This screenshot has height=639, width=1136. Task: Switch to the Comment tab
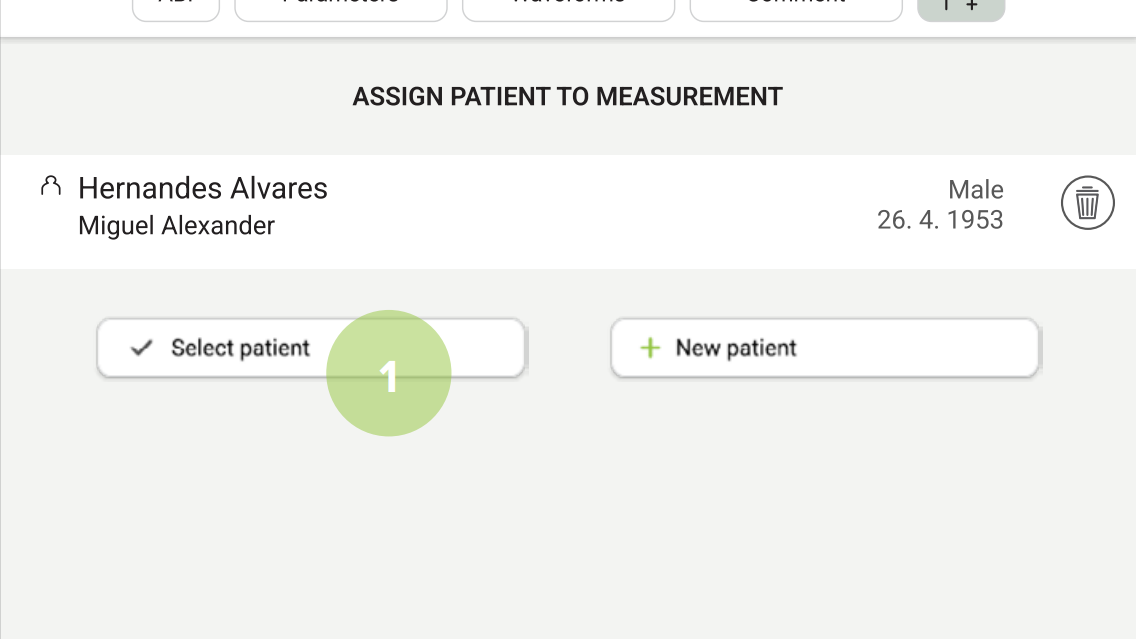(796, 4)
